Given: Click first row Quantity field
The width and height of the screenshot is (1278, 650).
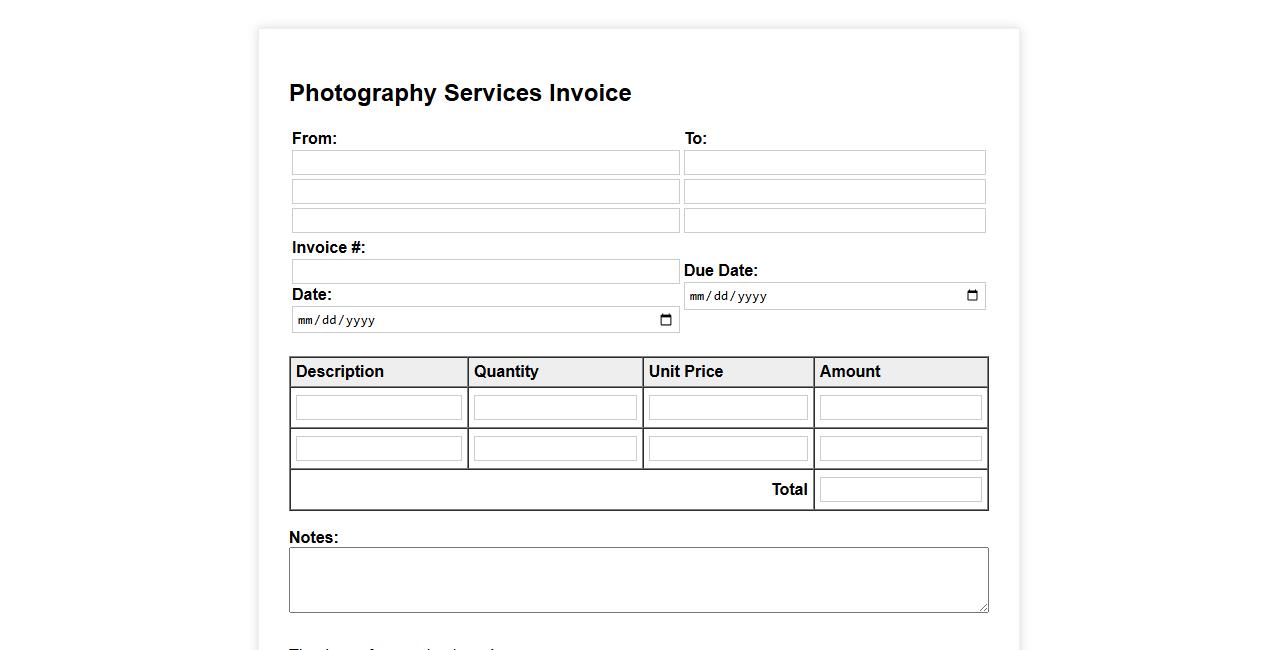Looking at the screenshot, I should pyautogui.click(x=555, y=408).
